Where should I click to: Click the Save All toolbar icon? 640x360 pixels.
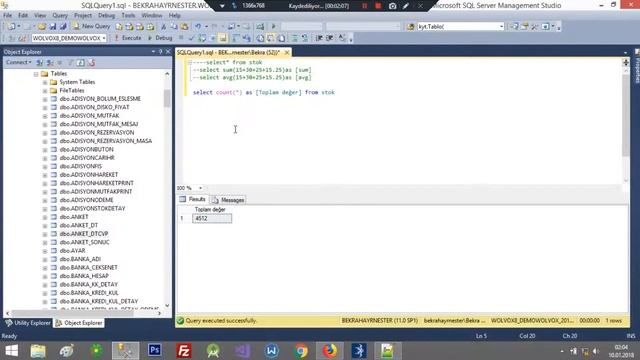click(x=63, y=27)
